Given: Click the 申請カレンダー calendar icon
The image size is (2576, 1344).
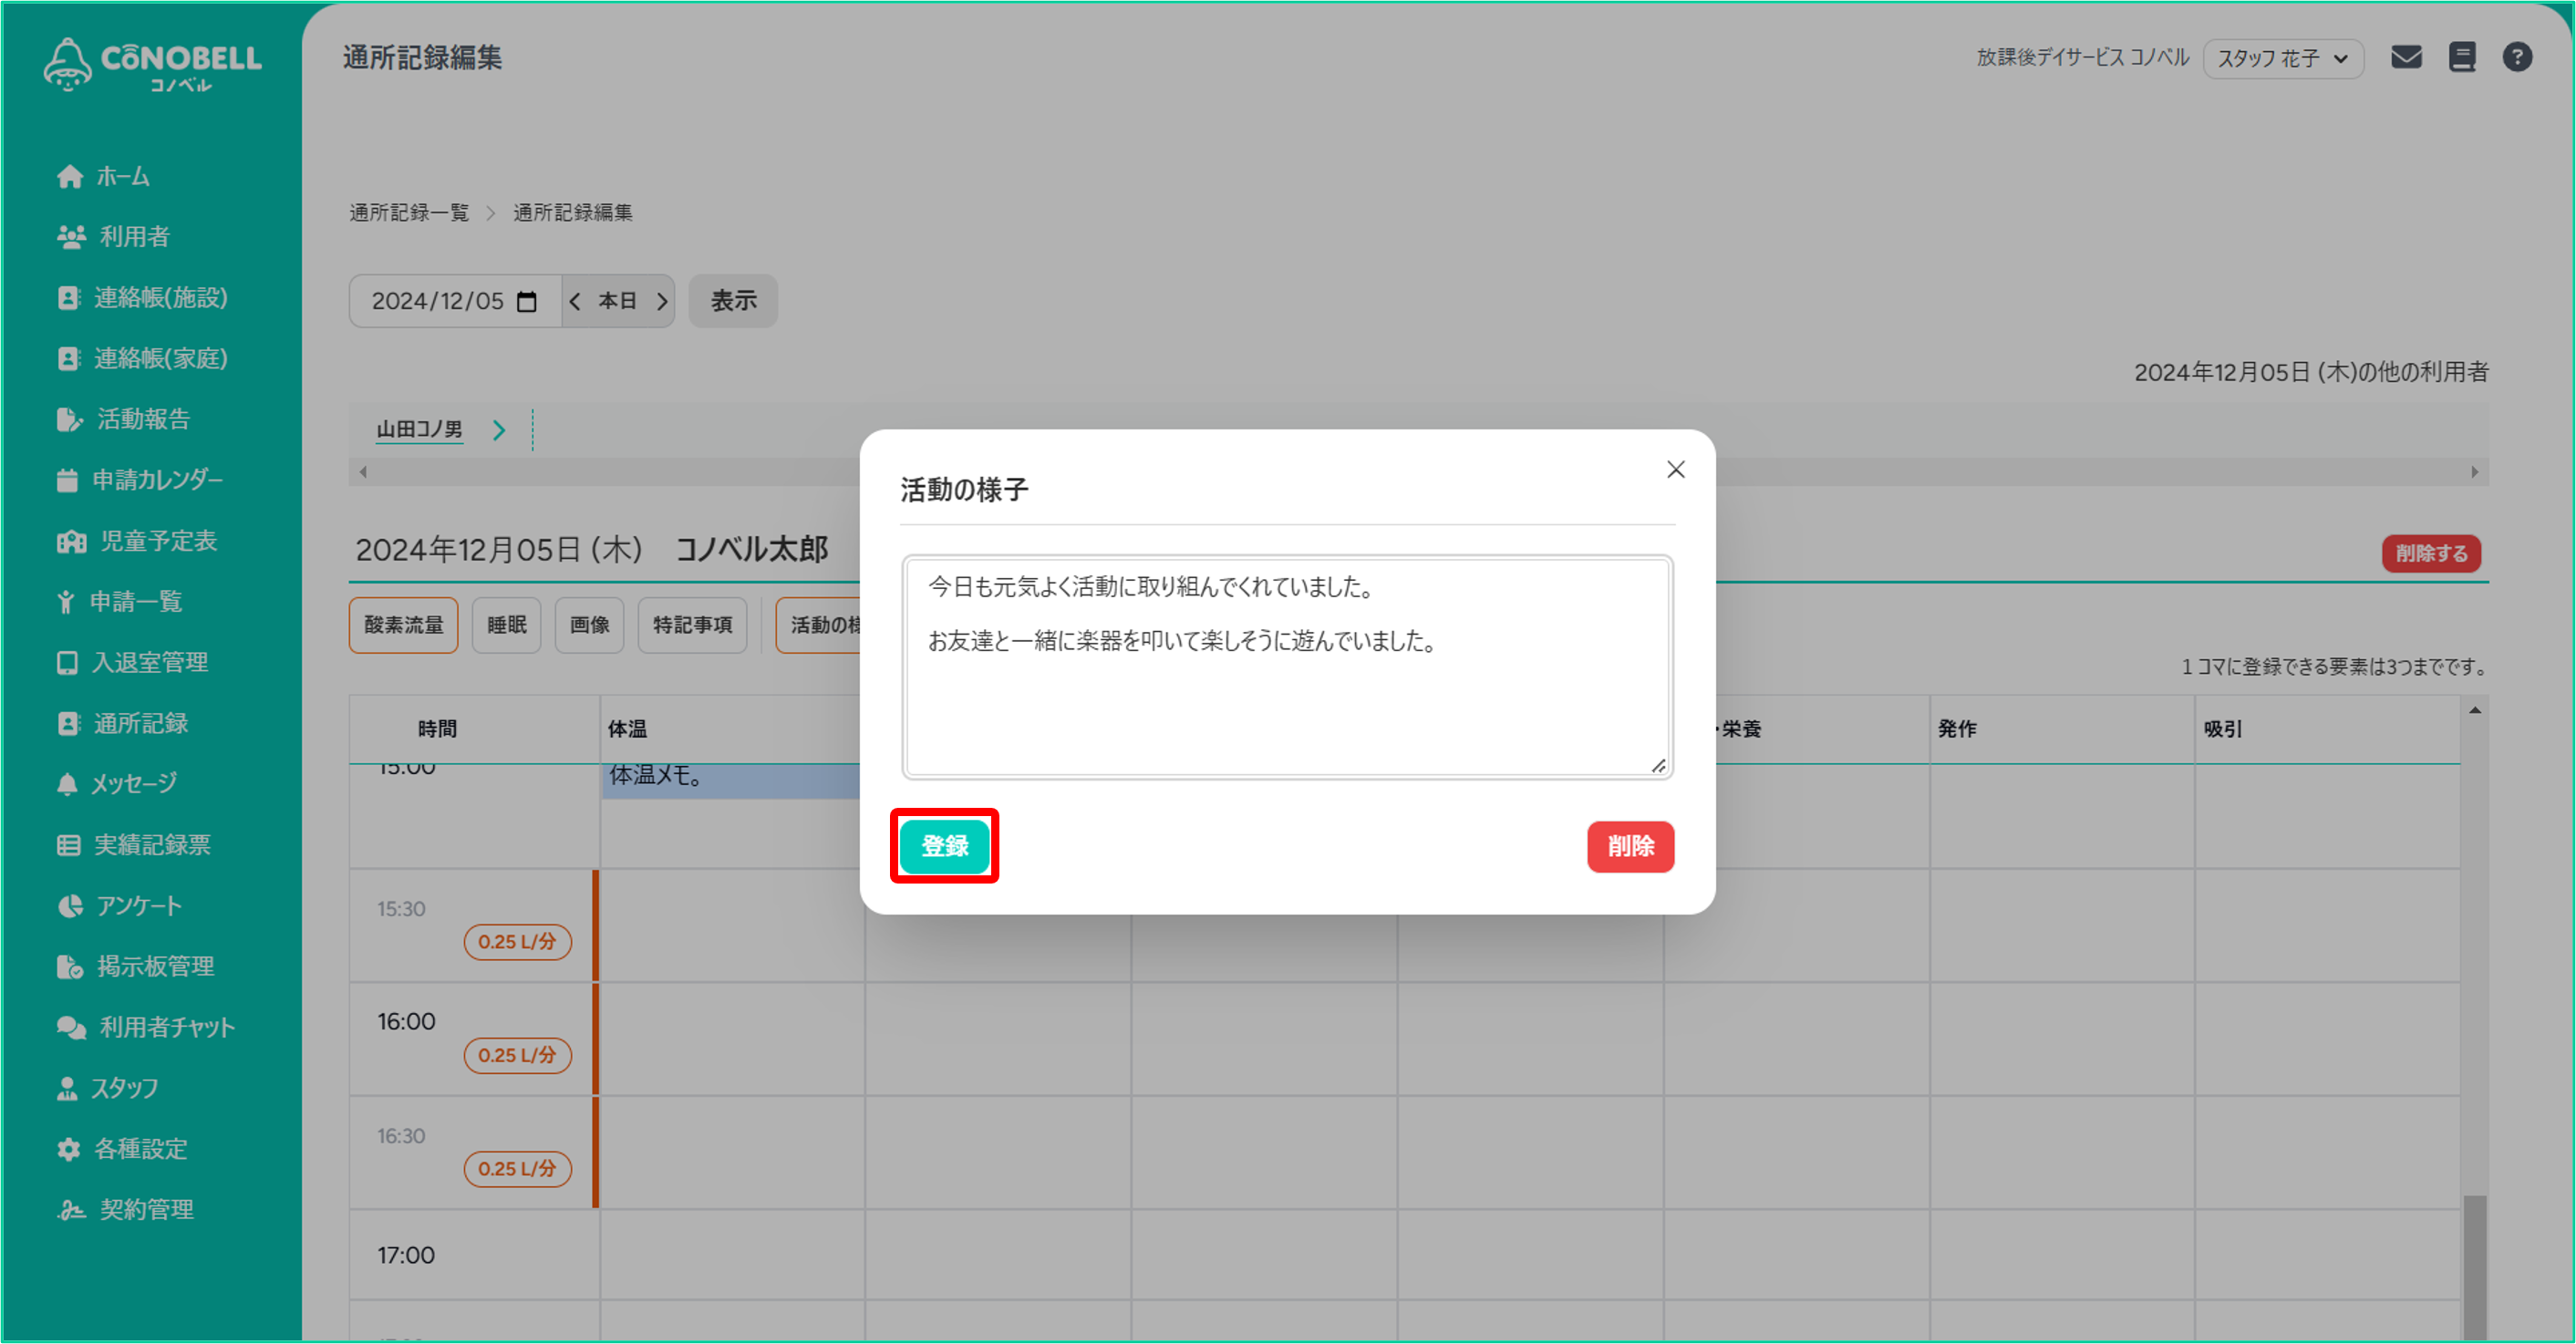Looking at the screenshot, I should tap(67, 481).
